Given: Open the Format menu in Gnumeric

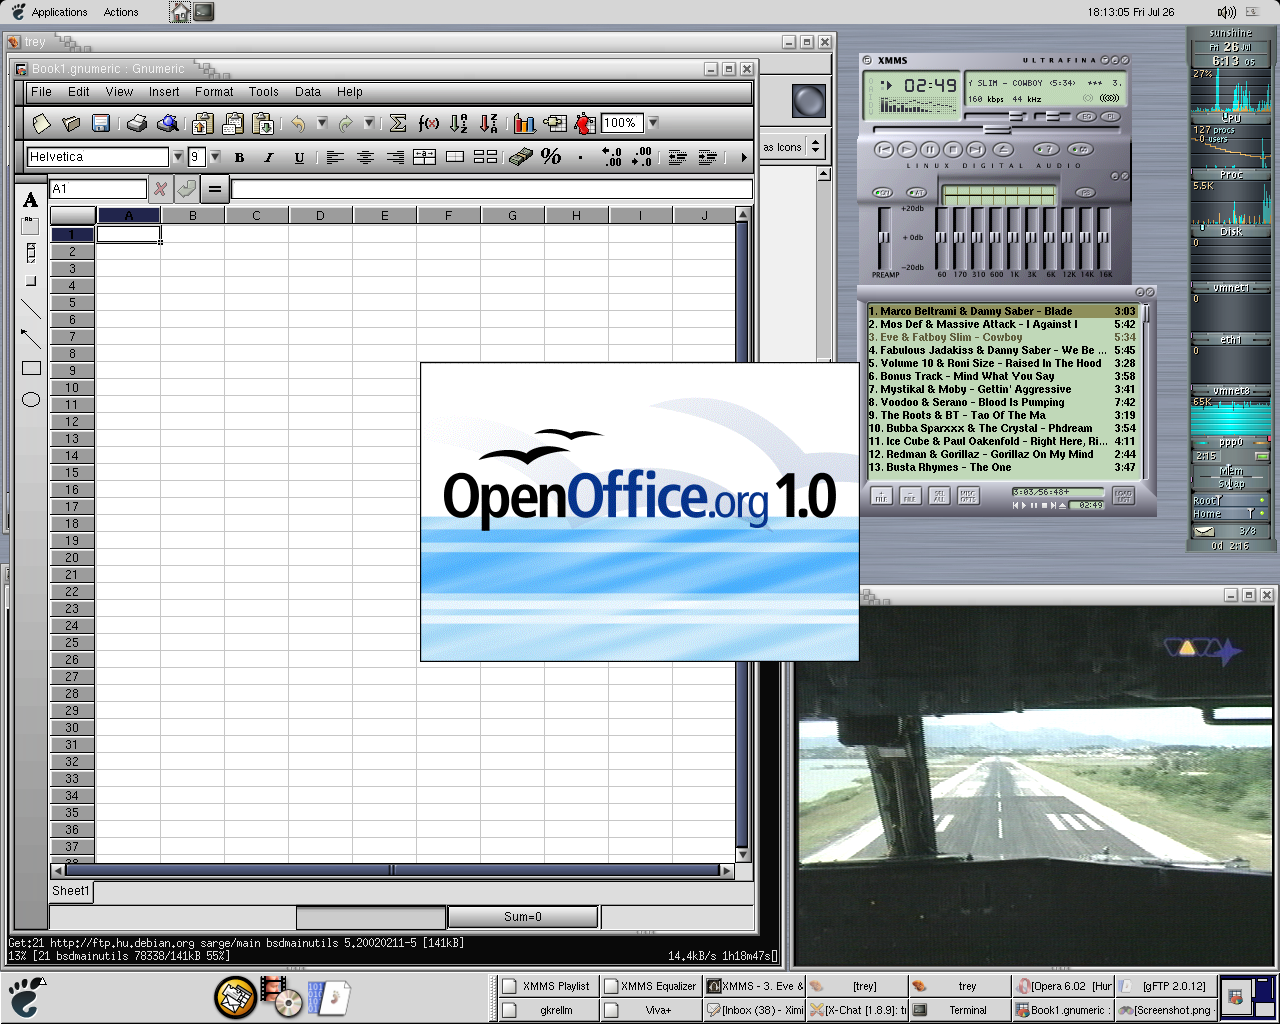Looking at the screenshot, I should (x=214, y=92).
